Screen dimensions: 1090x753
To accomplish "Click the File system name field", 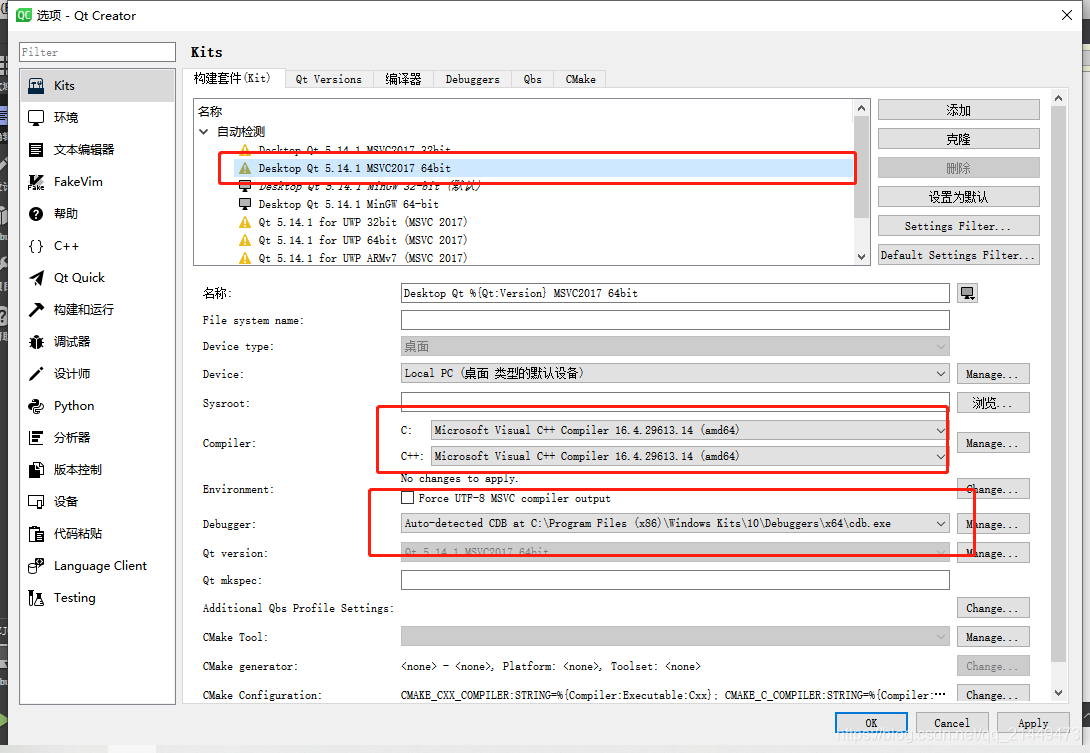I will tap(675, 320).
